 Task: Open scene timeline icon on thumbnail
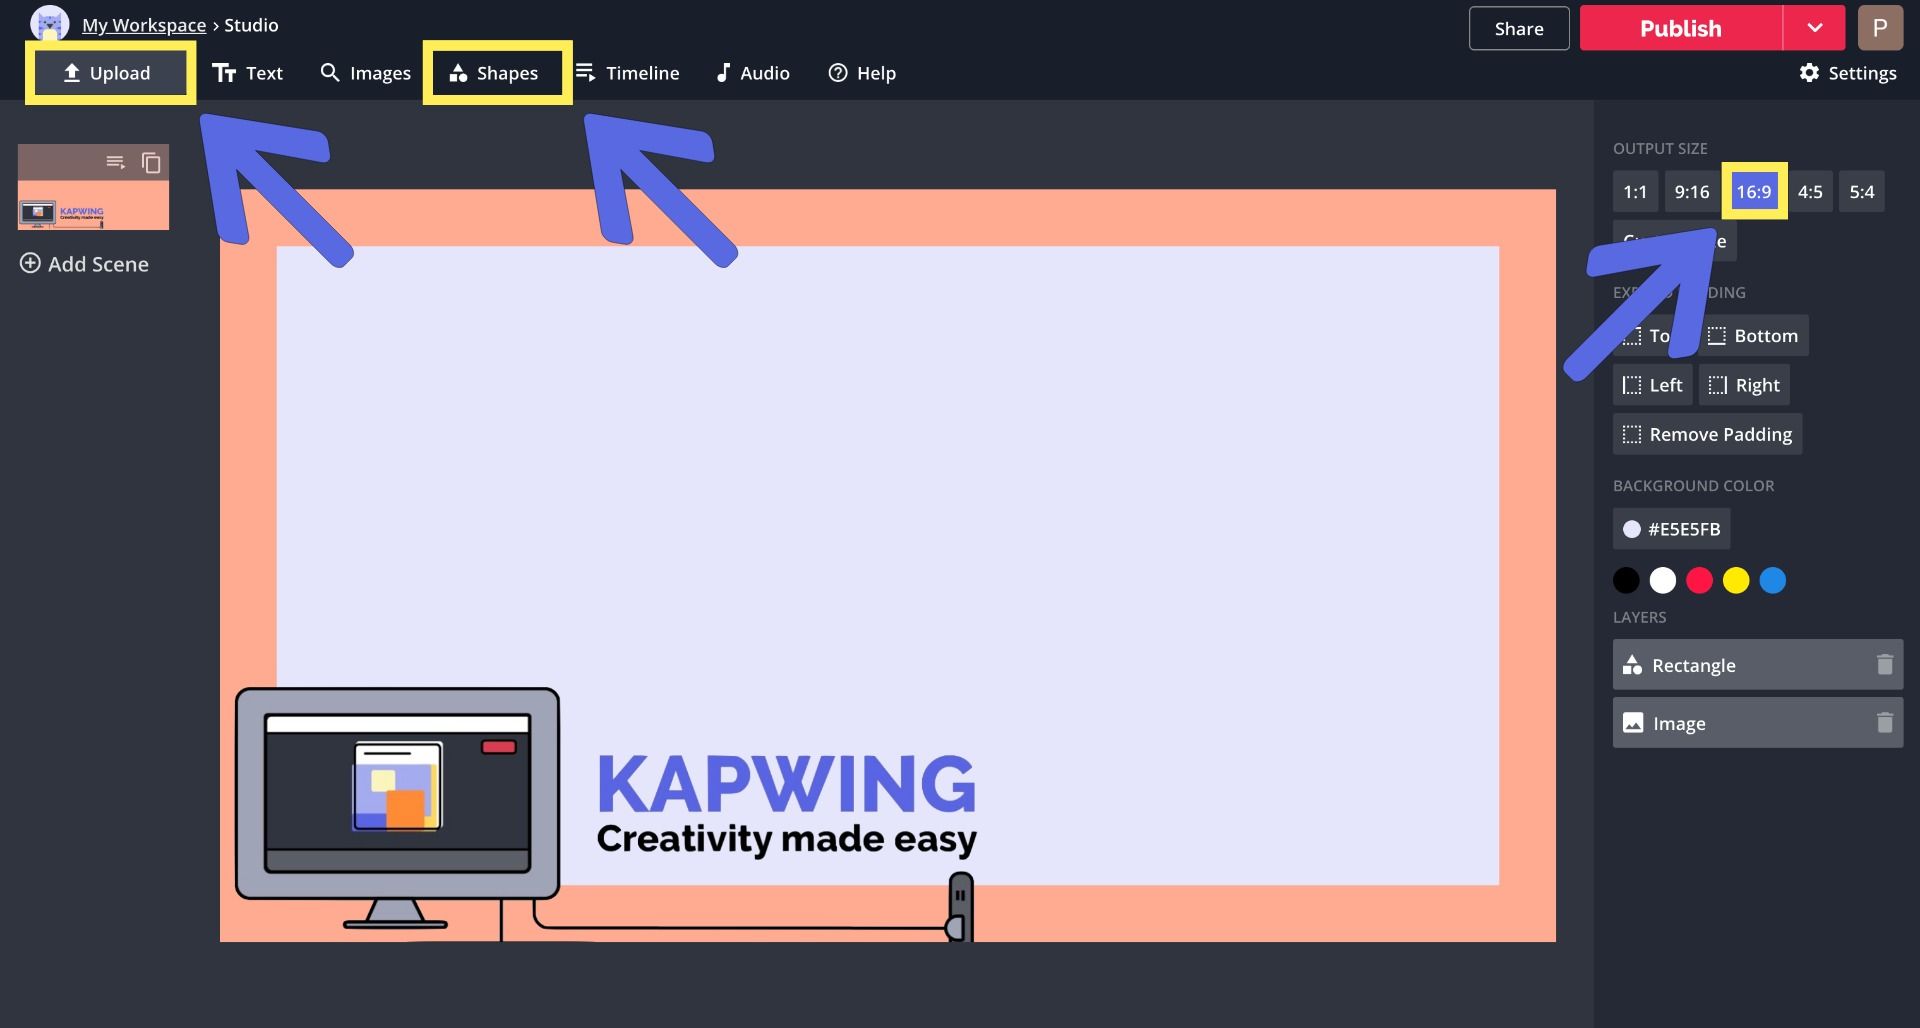click(116, 162)
